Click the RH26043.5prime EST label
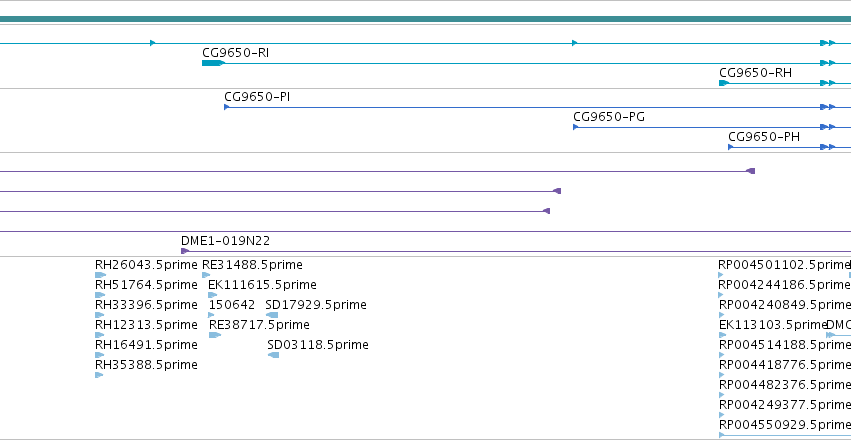Viewport: 851px width, 440px height. click(146, 265)
